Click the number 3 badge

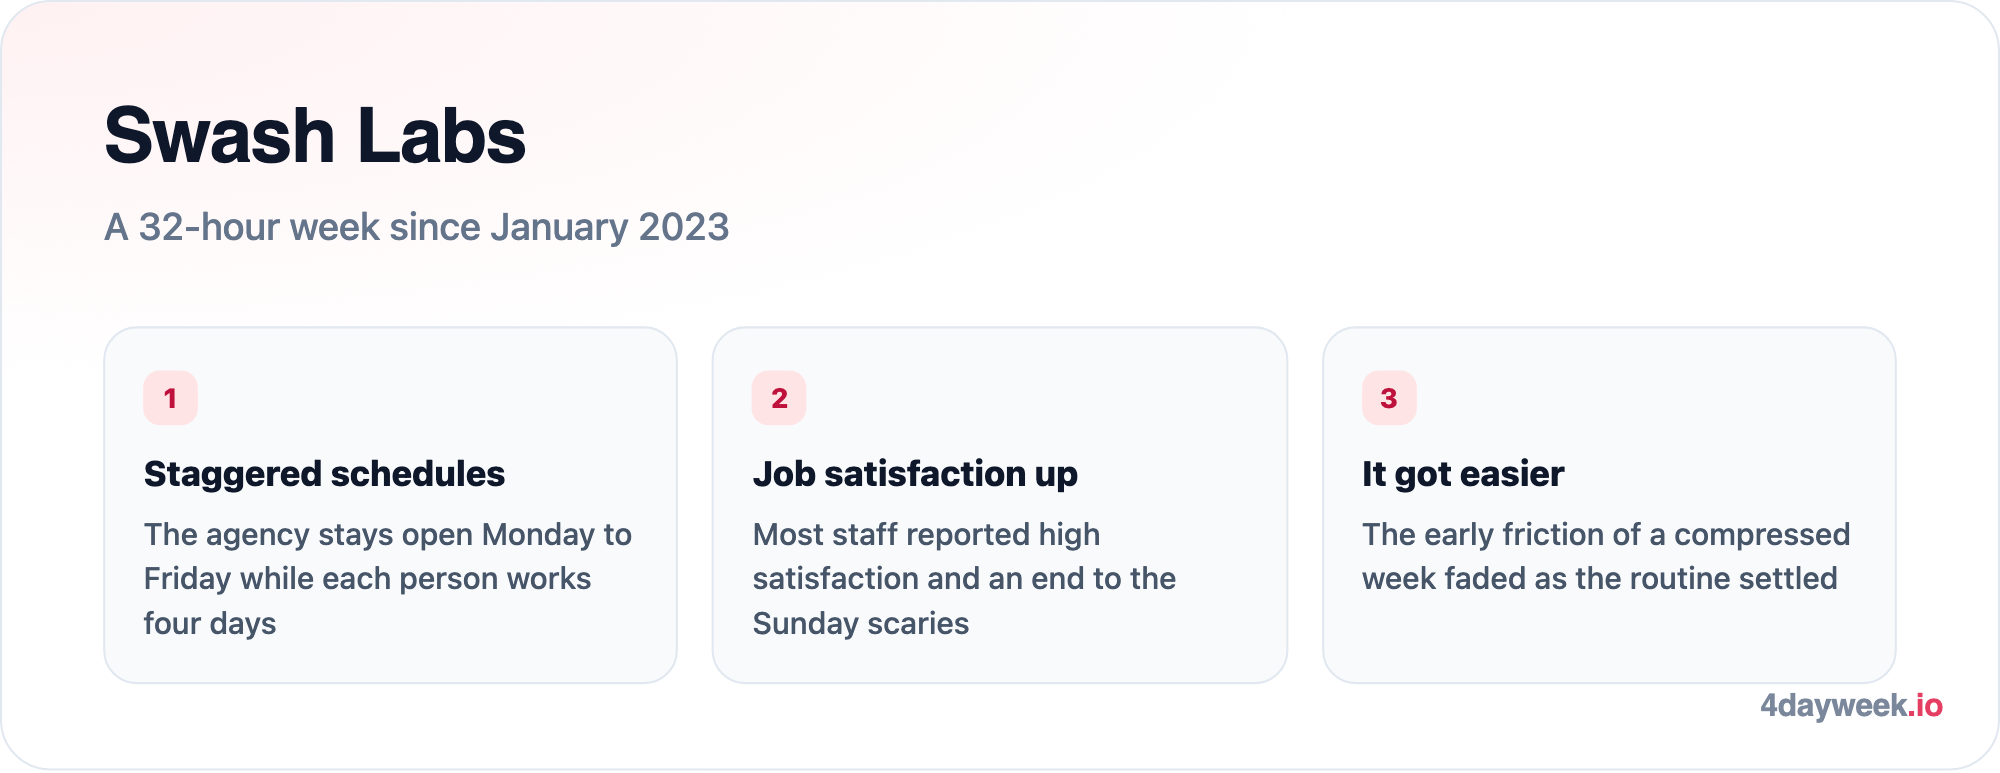tap(1389, 398)
